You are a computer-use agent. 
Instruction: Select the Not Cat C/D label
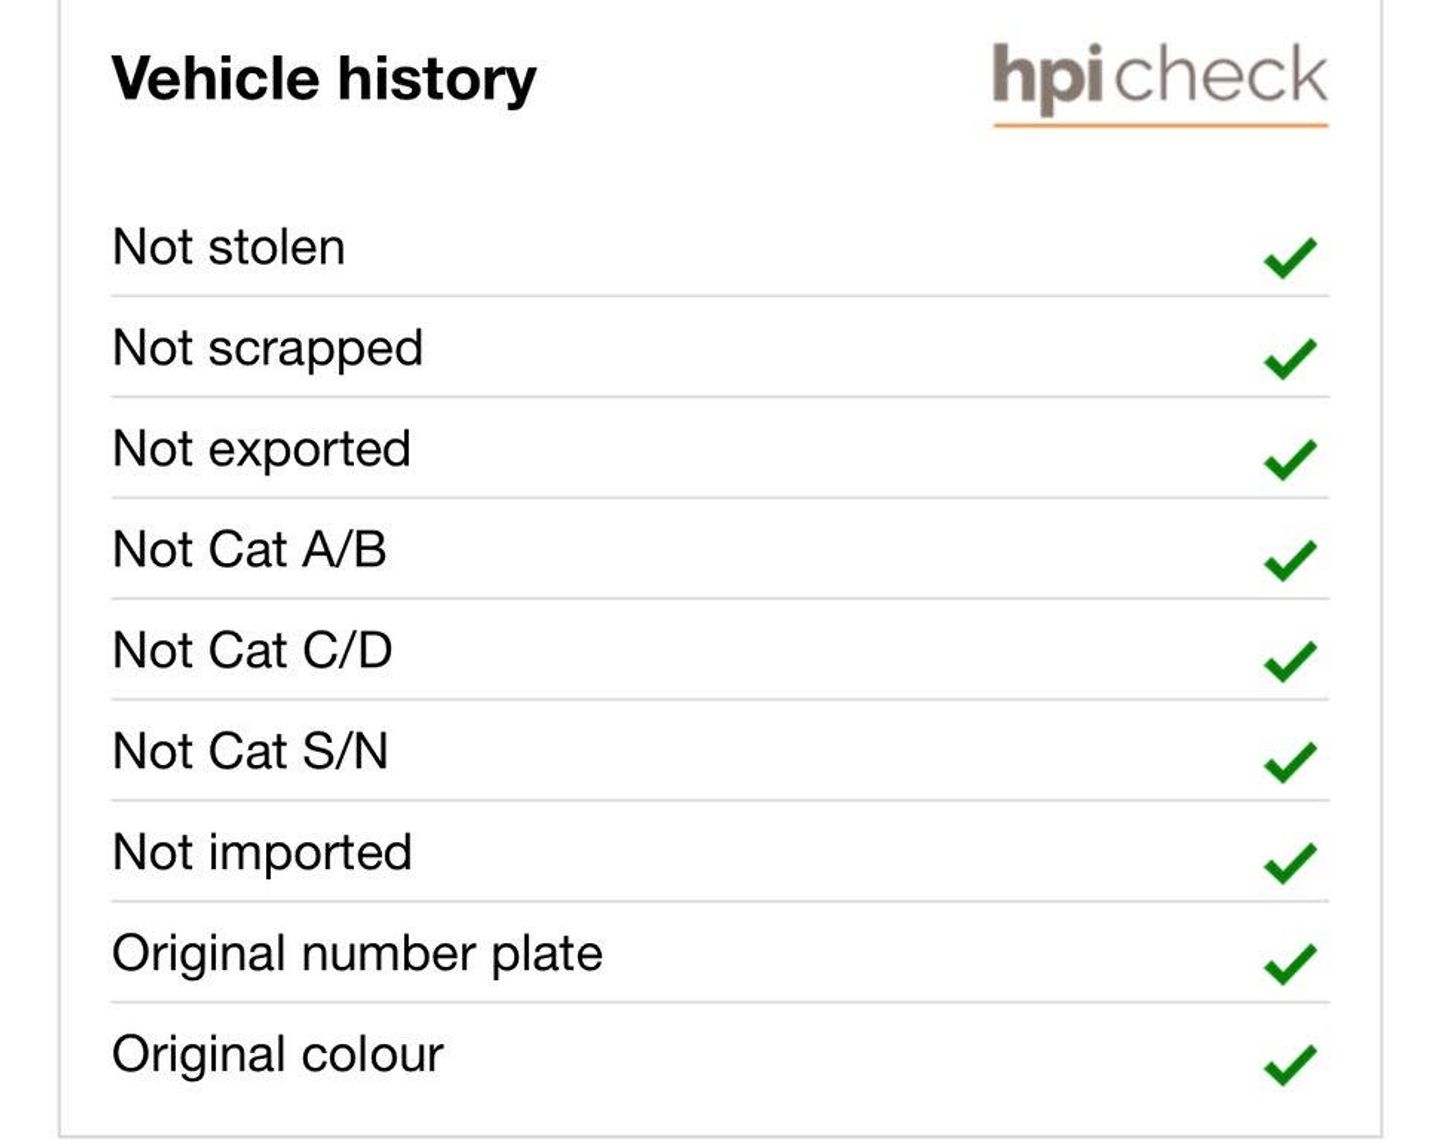point(253,651)
